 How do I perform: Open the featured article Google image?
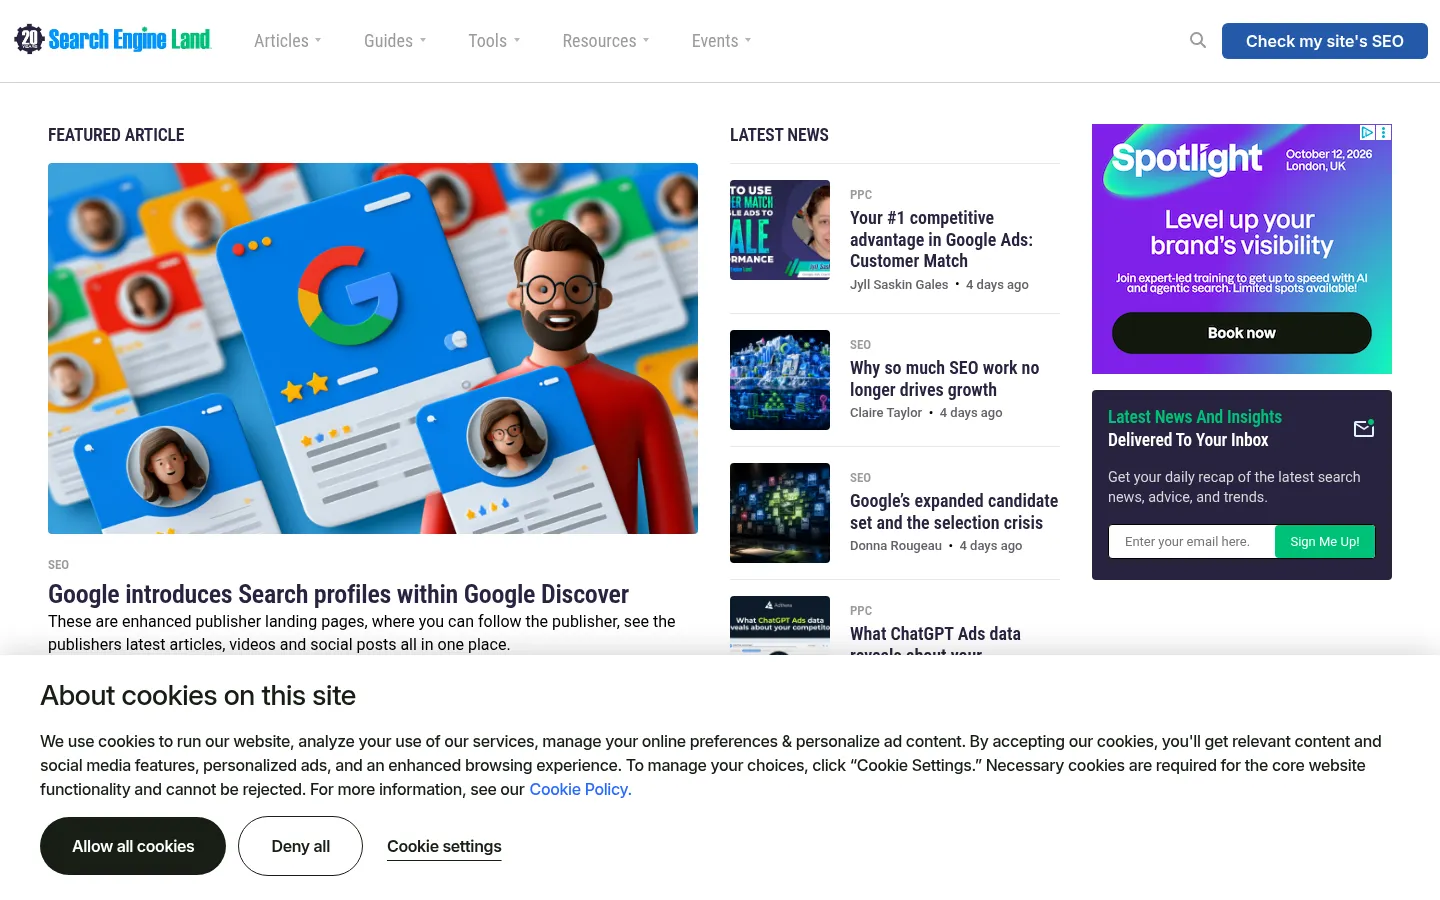click(x=373, y=348)
